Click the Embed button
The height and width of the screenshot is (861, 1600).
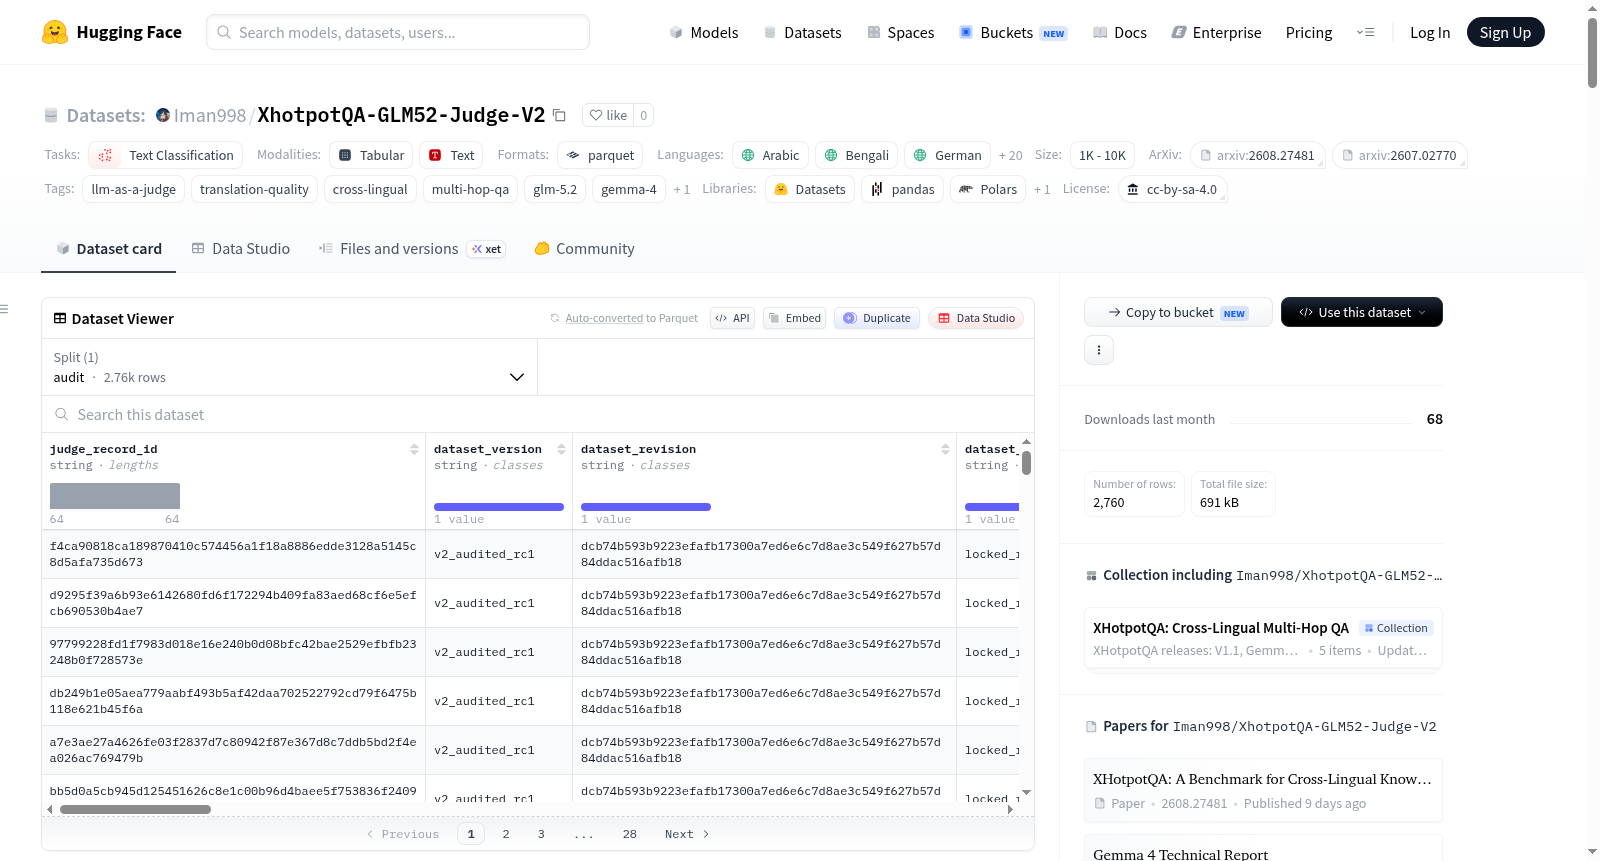[794, 318]
